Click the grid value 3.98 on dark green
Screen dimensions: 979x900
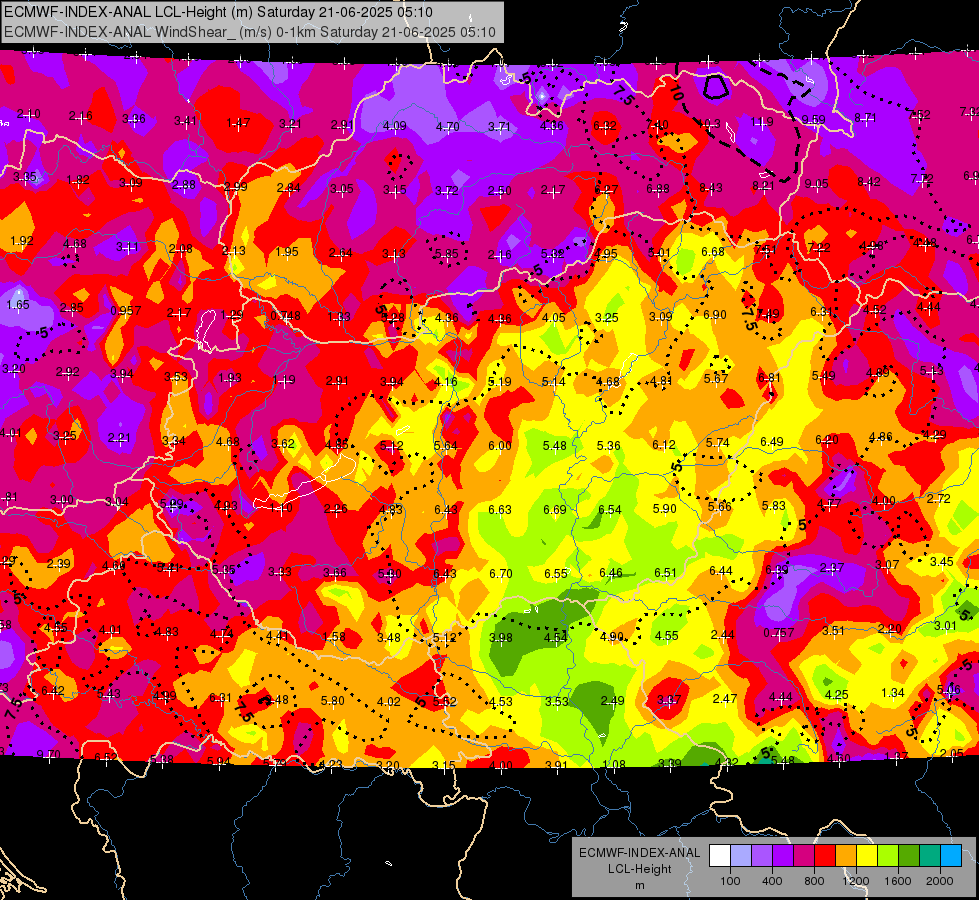pyautogui.click(x=501, y=638)
